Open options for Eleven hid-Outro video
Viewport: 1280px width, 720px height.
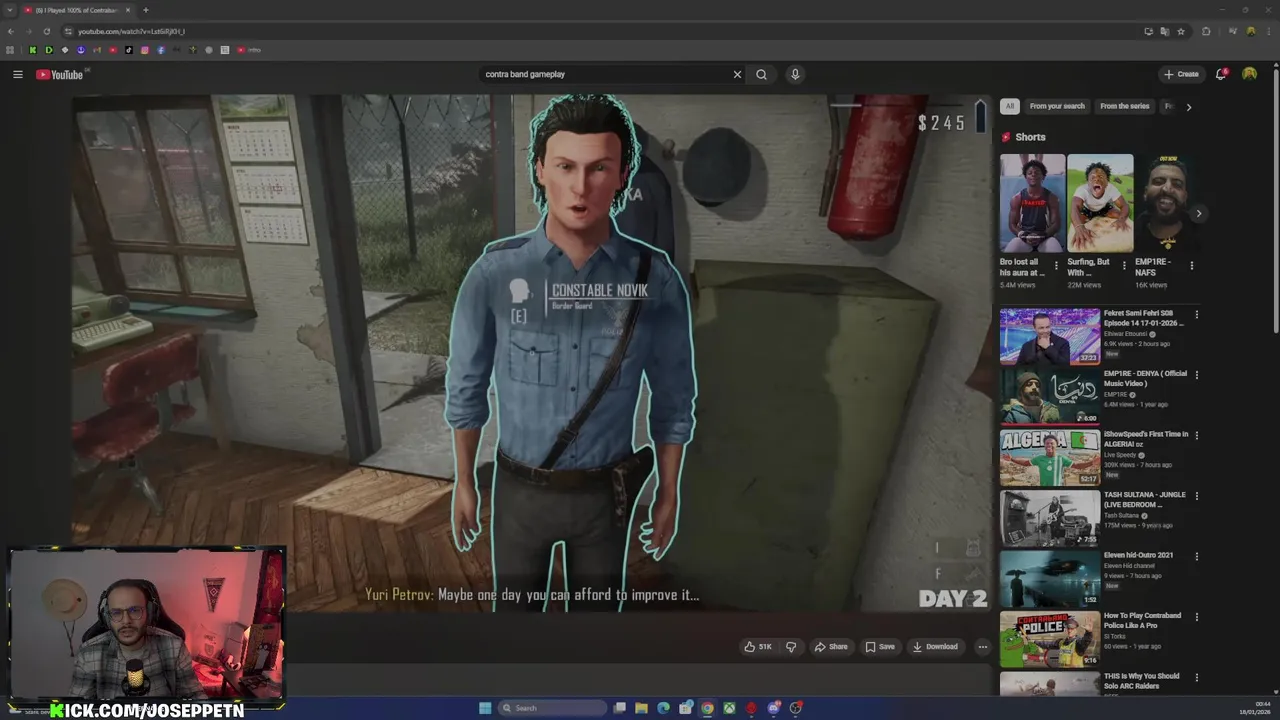coord(1196,556)
